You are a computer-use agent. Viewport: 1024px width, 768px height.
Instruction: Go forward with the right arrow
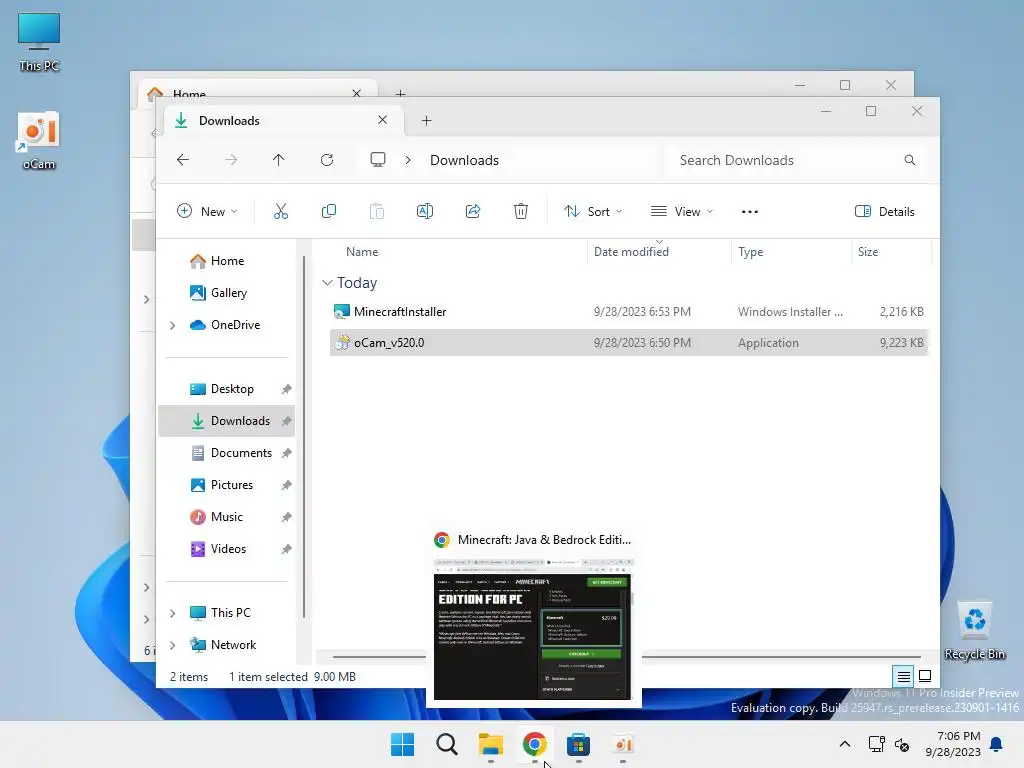point(231,160)
